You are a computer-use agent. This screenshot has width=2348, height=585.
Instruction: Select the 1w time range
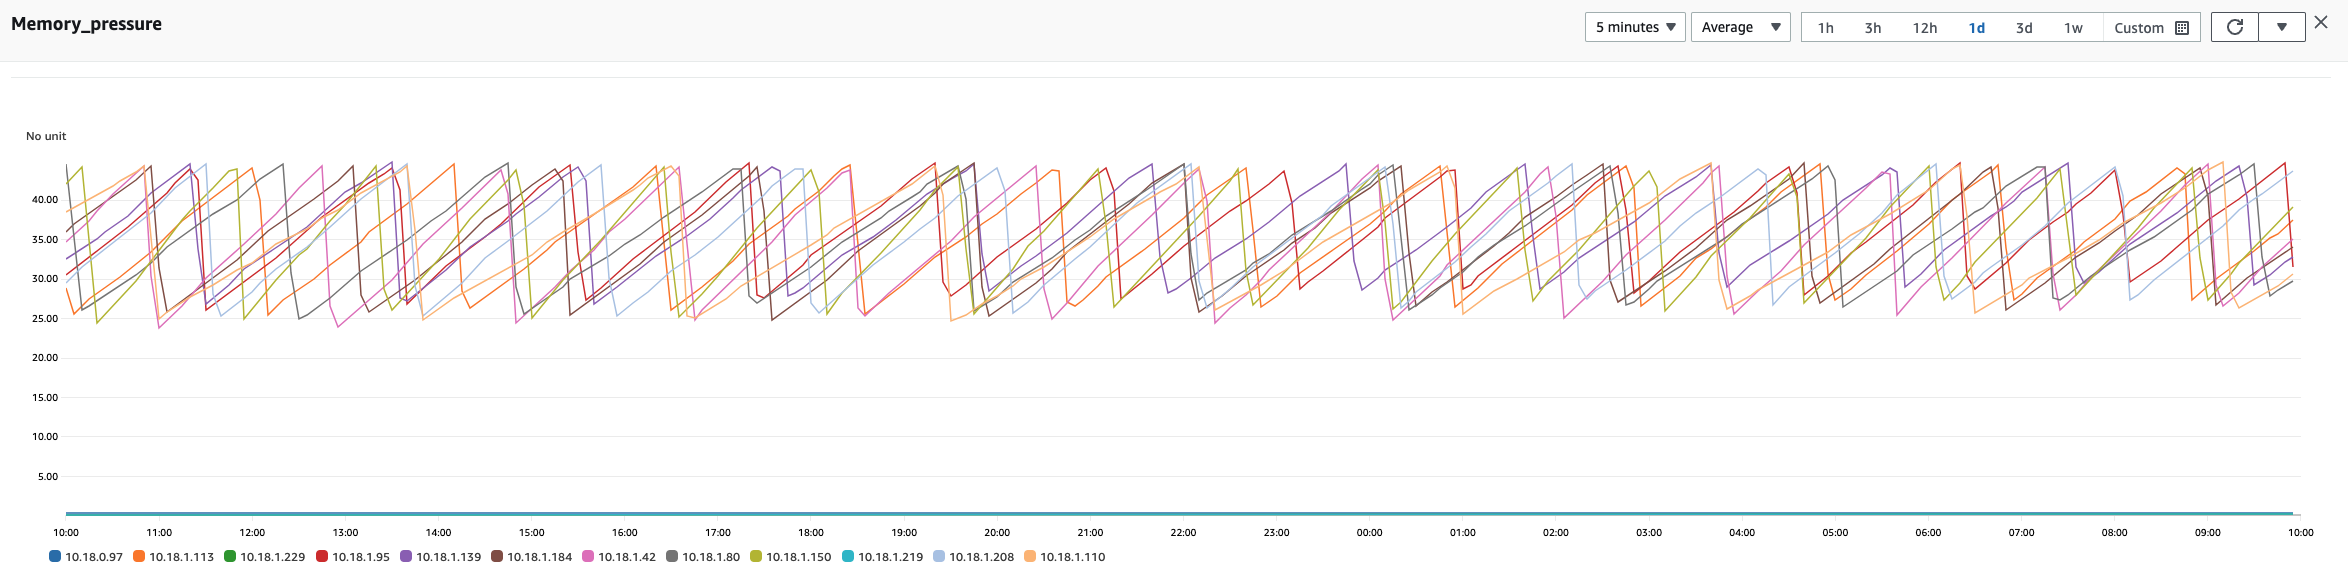pos(2074,28)
